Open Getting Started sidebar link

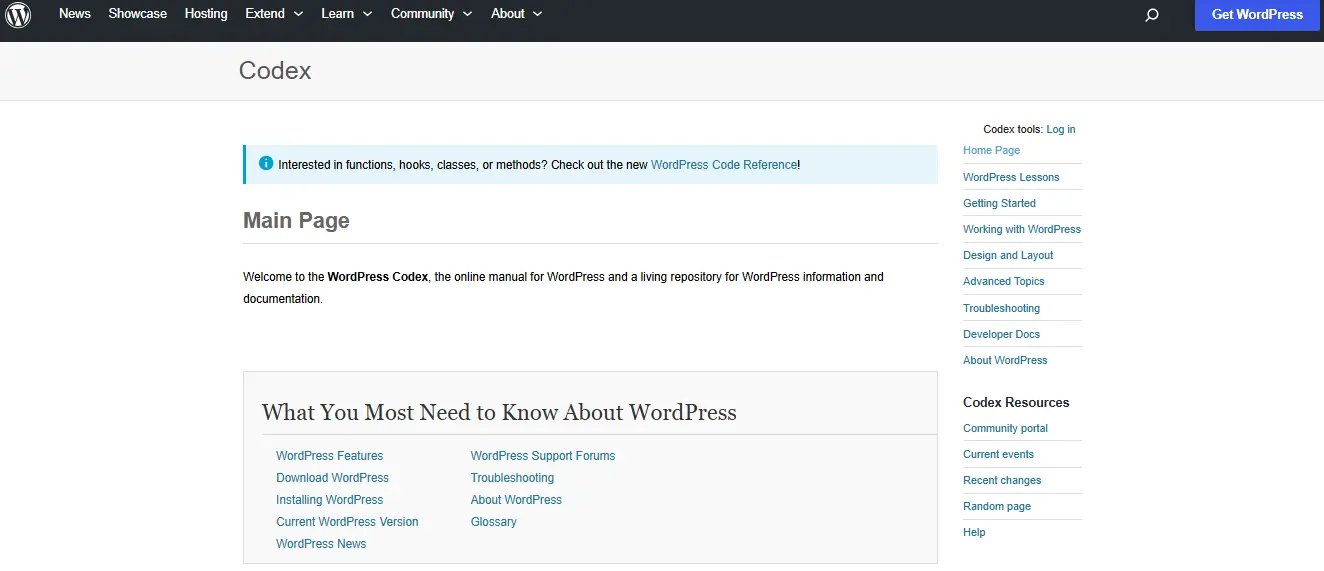pos(999,203)
